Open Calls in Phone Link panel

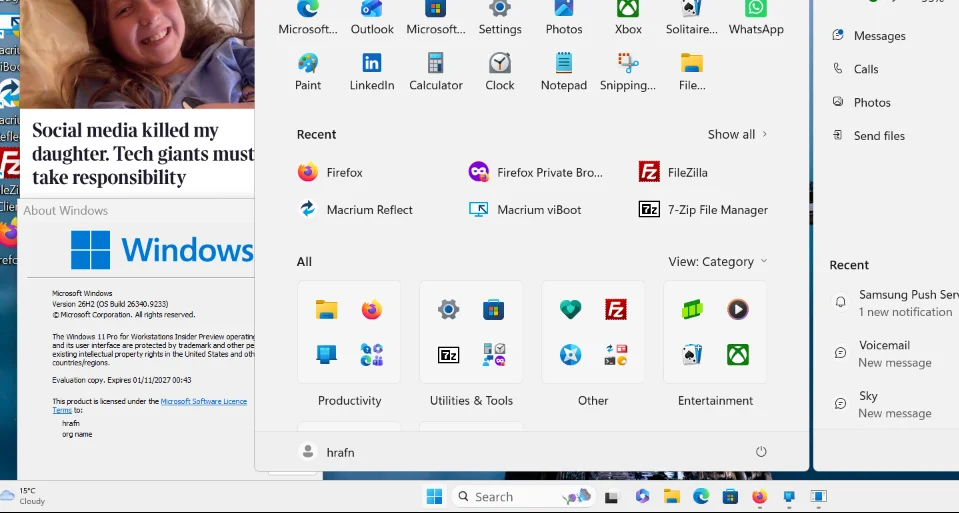[x=855, y=69]
